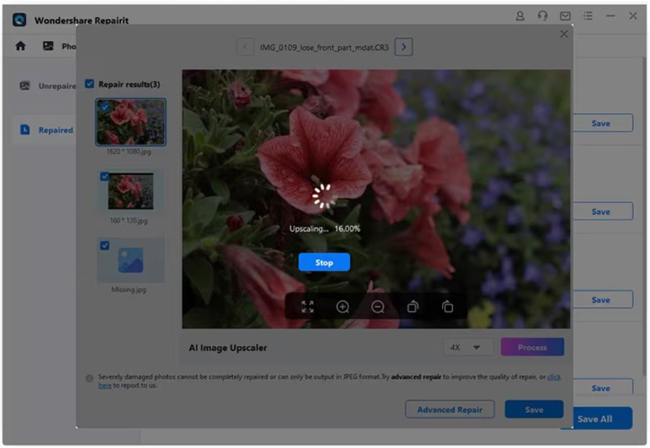The height and width of the screenshot is (448, 650).
Task: Click the AI Image Upscaler label
Action: tap(228, 348)
